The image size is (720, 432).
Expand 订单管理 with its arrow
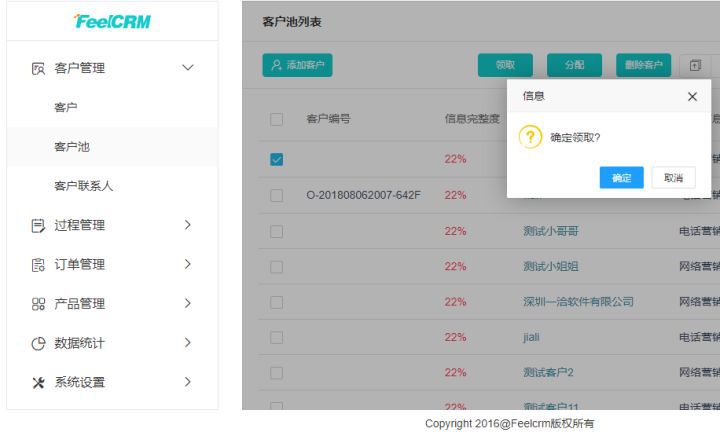click(187, 264)
